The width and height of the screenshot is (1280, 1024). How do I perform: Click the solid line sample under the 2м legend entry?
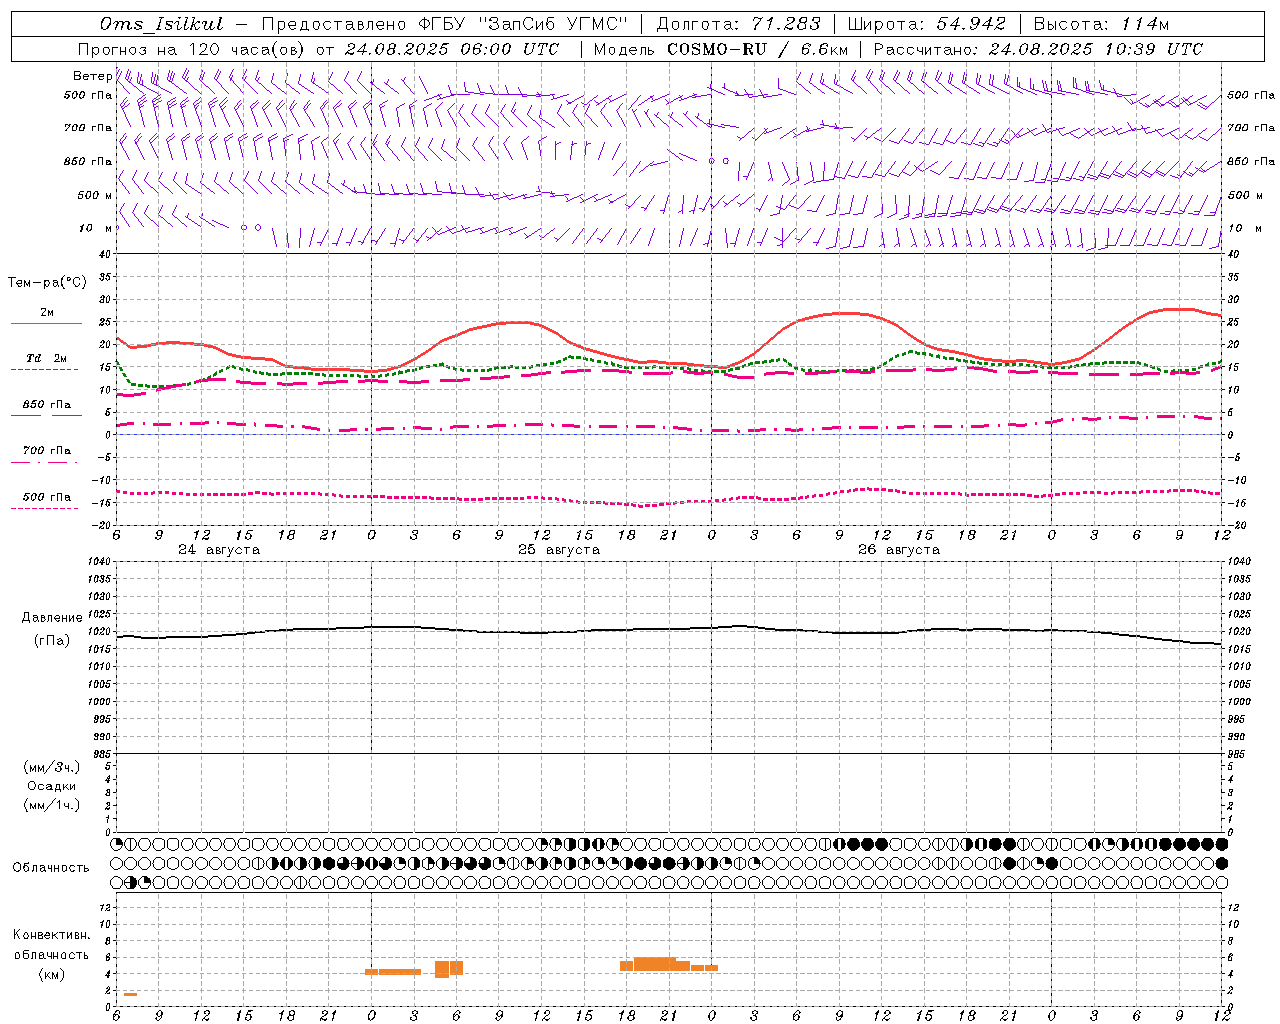coord(46,324)
